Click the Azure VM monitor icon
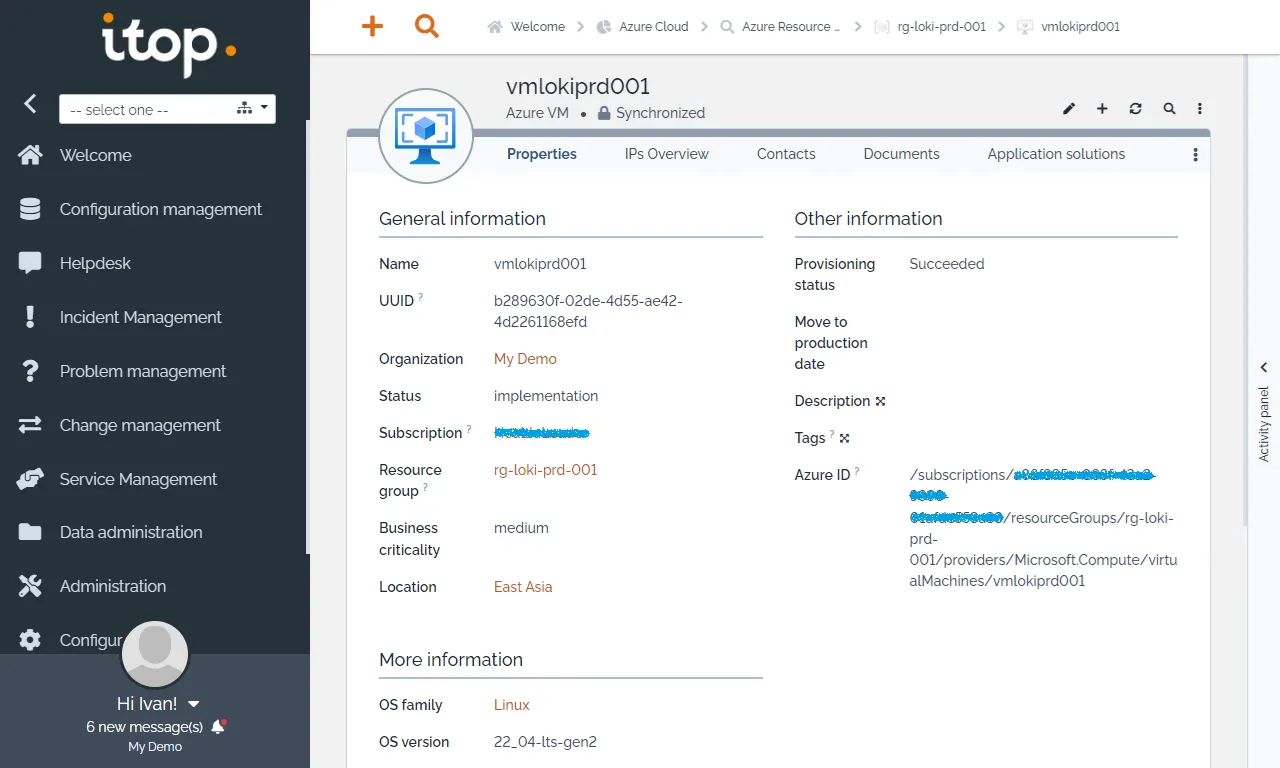 425,136
